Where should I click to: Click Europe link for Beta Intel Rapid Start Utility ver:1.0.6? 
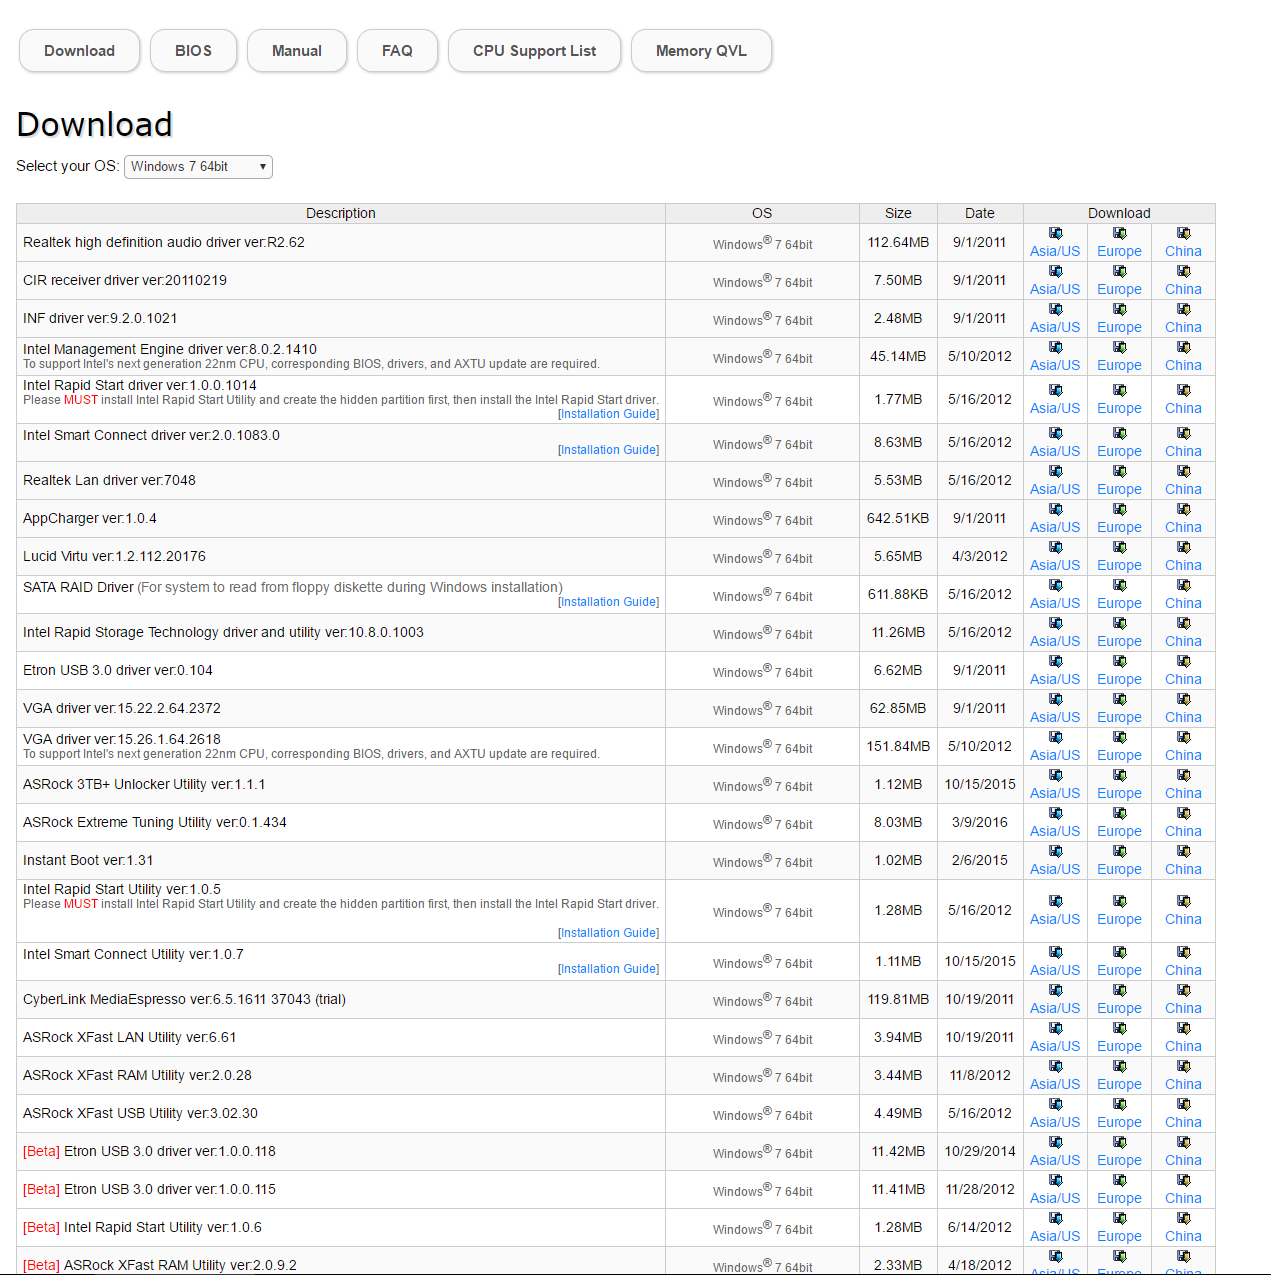point(1119,1236)
